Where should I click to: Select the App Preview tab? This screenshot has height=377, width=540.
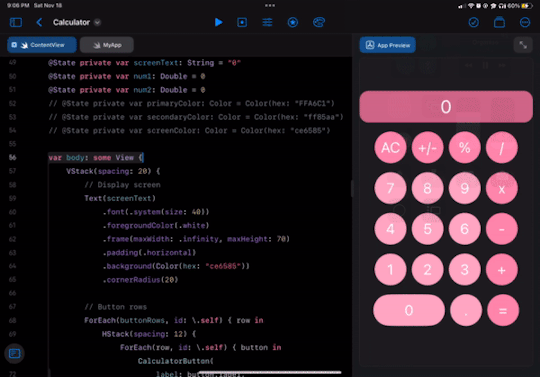coord(387,45)
